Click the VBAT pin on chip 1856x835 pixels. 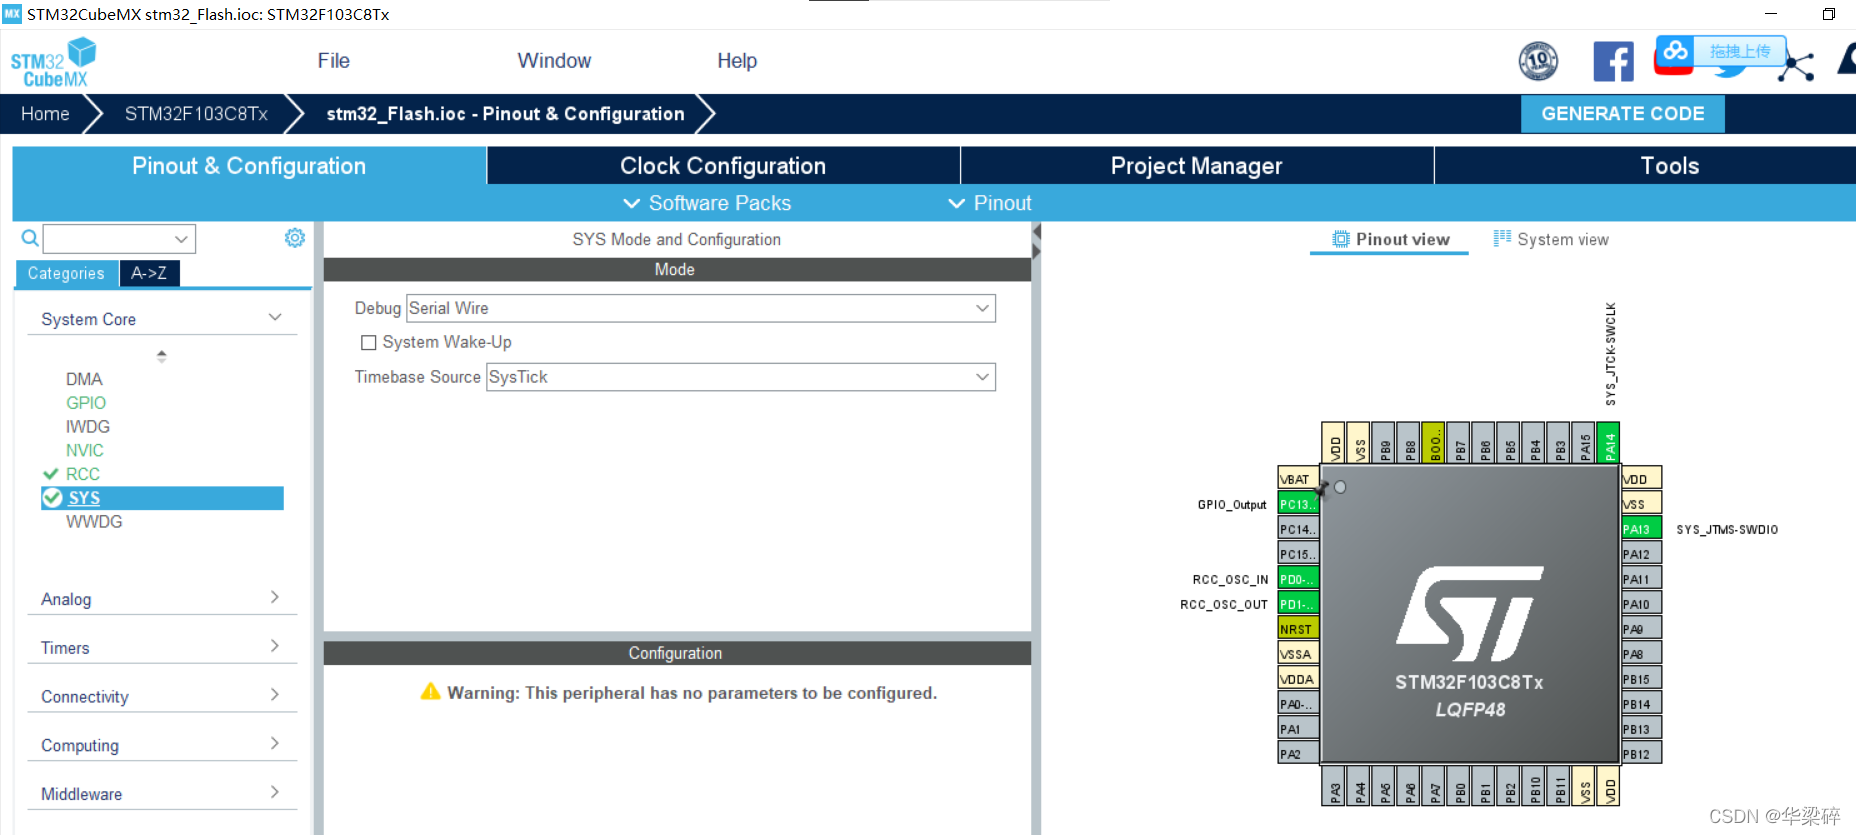point(1298,479)
